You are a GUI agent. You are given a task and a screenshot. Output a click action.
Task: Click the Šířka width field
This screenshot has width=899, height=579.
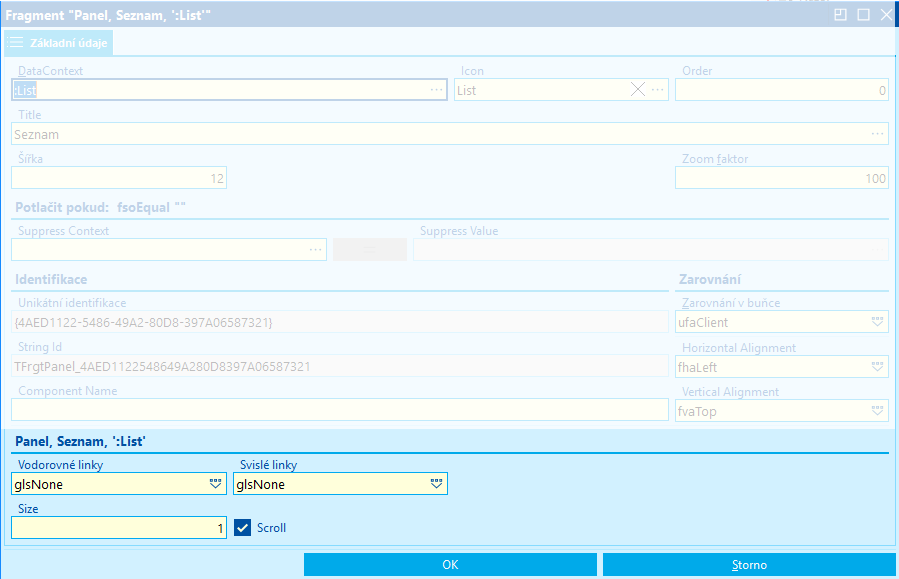(x=119, y=178)
